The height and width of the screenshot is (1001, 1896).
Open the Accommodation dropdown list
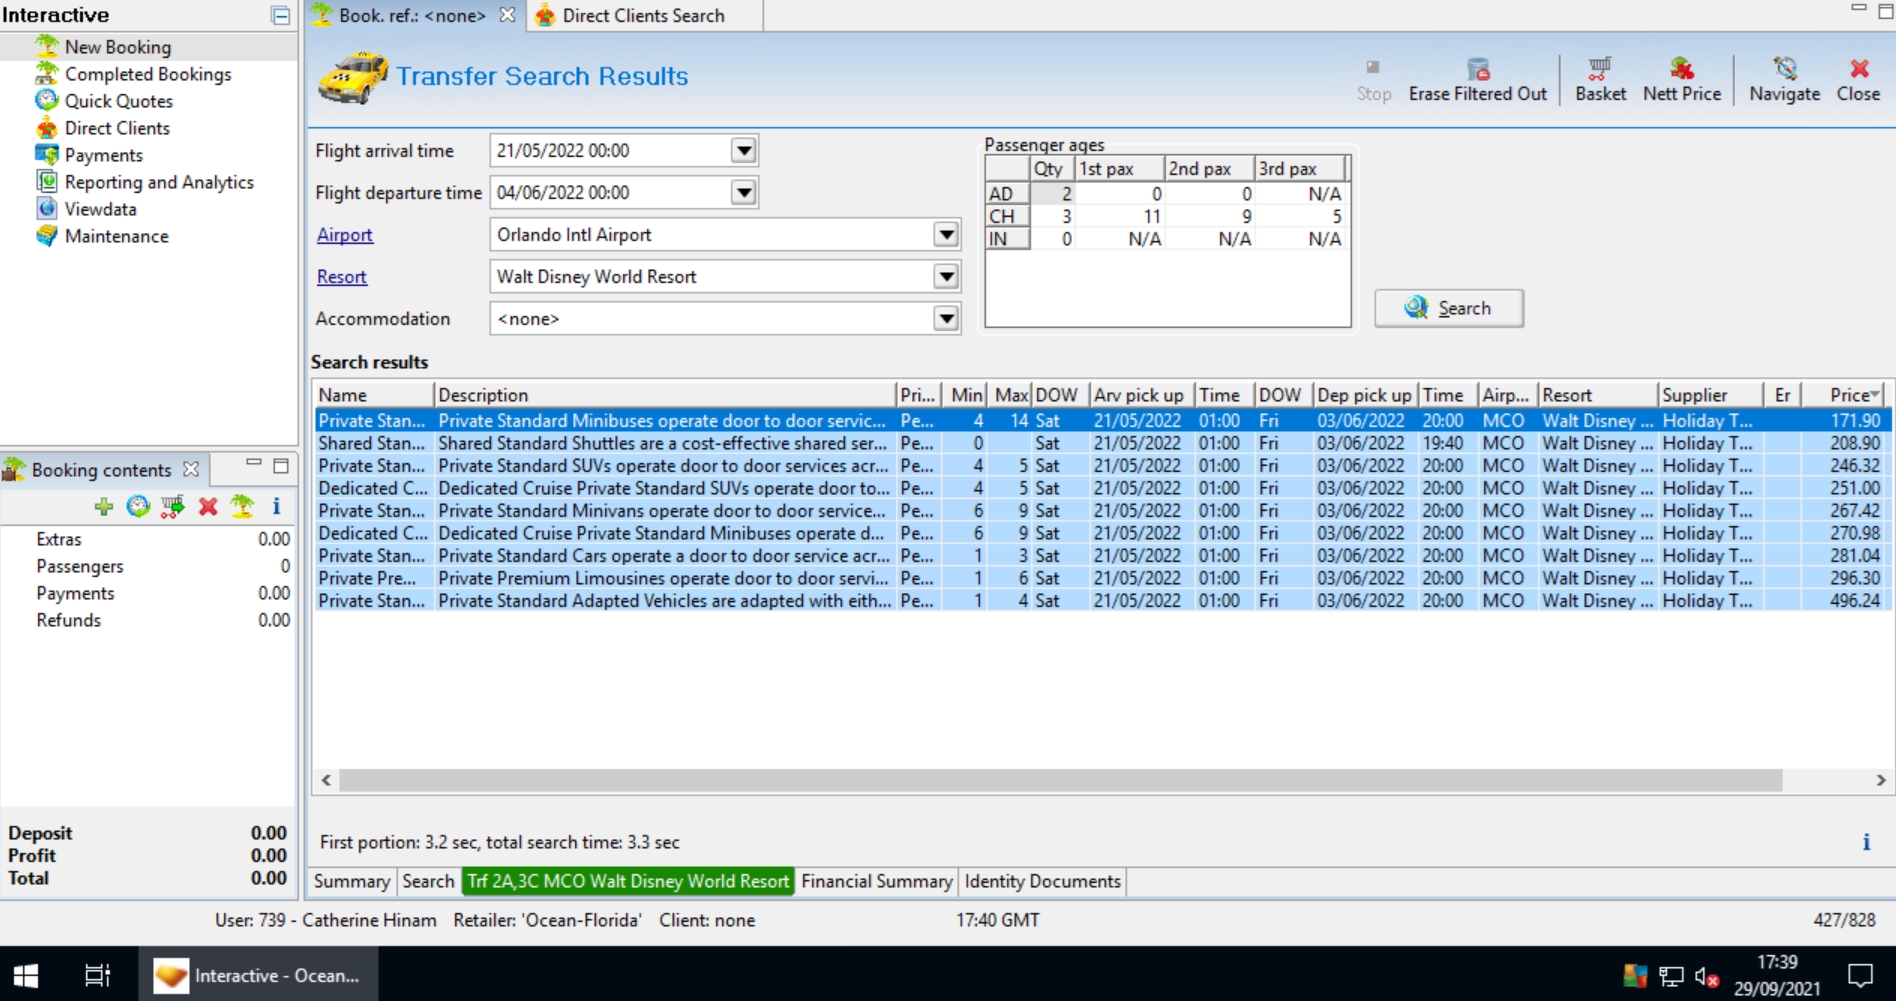click(945, 319)
